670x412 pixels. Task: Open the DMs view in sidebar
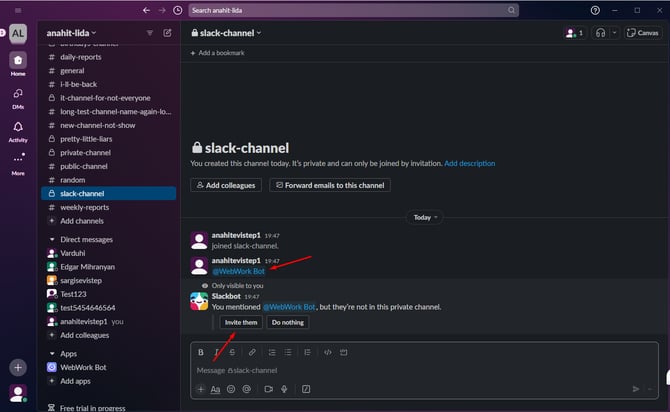click(18, 97)
